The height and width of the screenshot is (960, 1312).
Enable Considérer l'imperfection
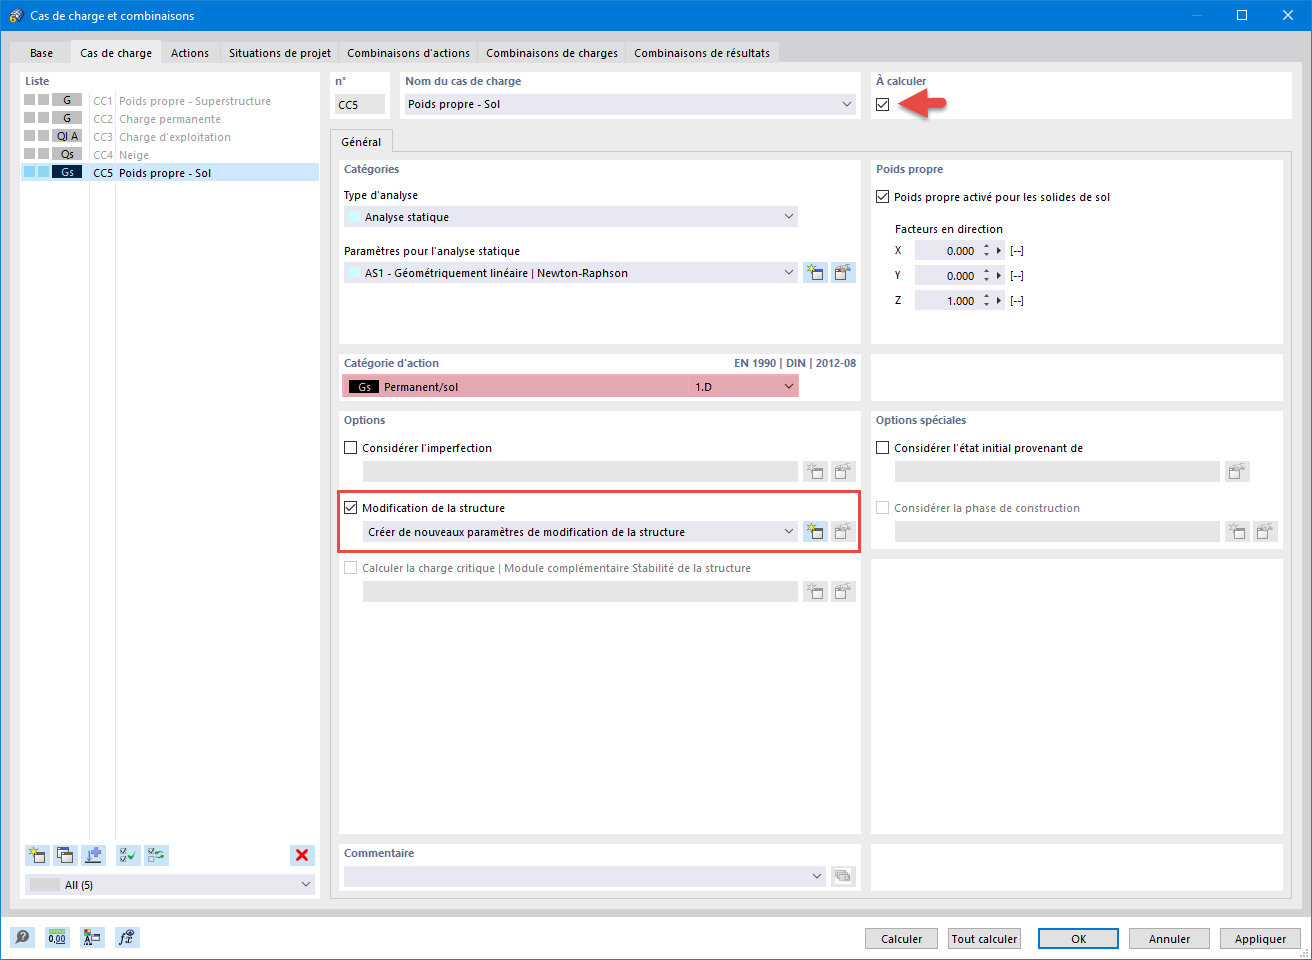click(x=350, y=448)
